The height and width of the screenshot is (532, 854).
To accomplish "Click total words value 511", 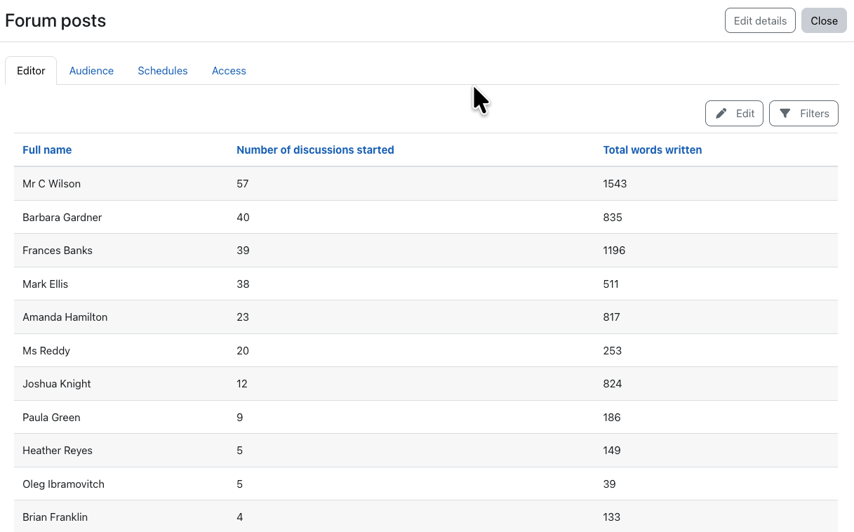I will coord(611,284).
